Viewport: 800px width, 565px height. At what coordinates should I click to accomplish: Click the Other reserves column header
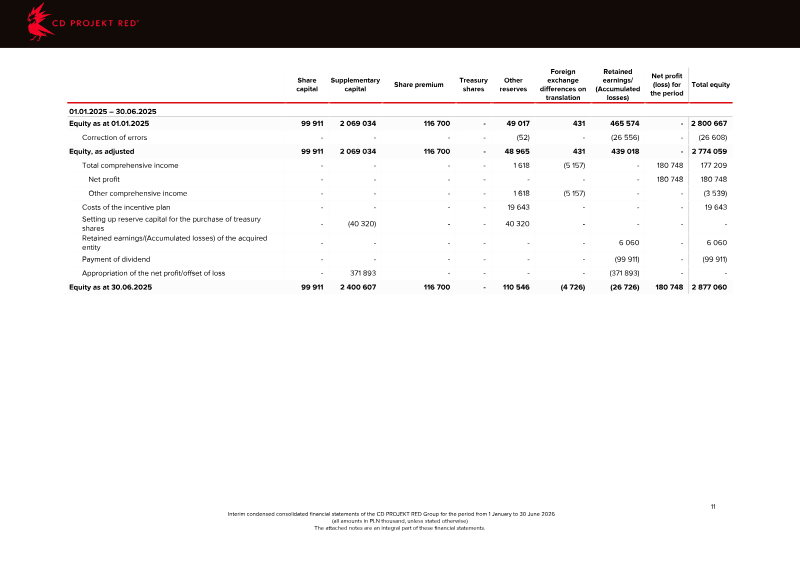pos(513,85)
